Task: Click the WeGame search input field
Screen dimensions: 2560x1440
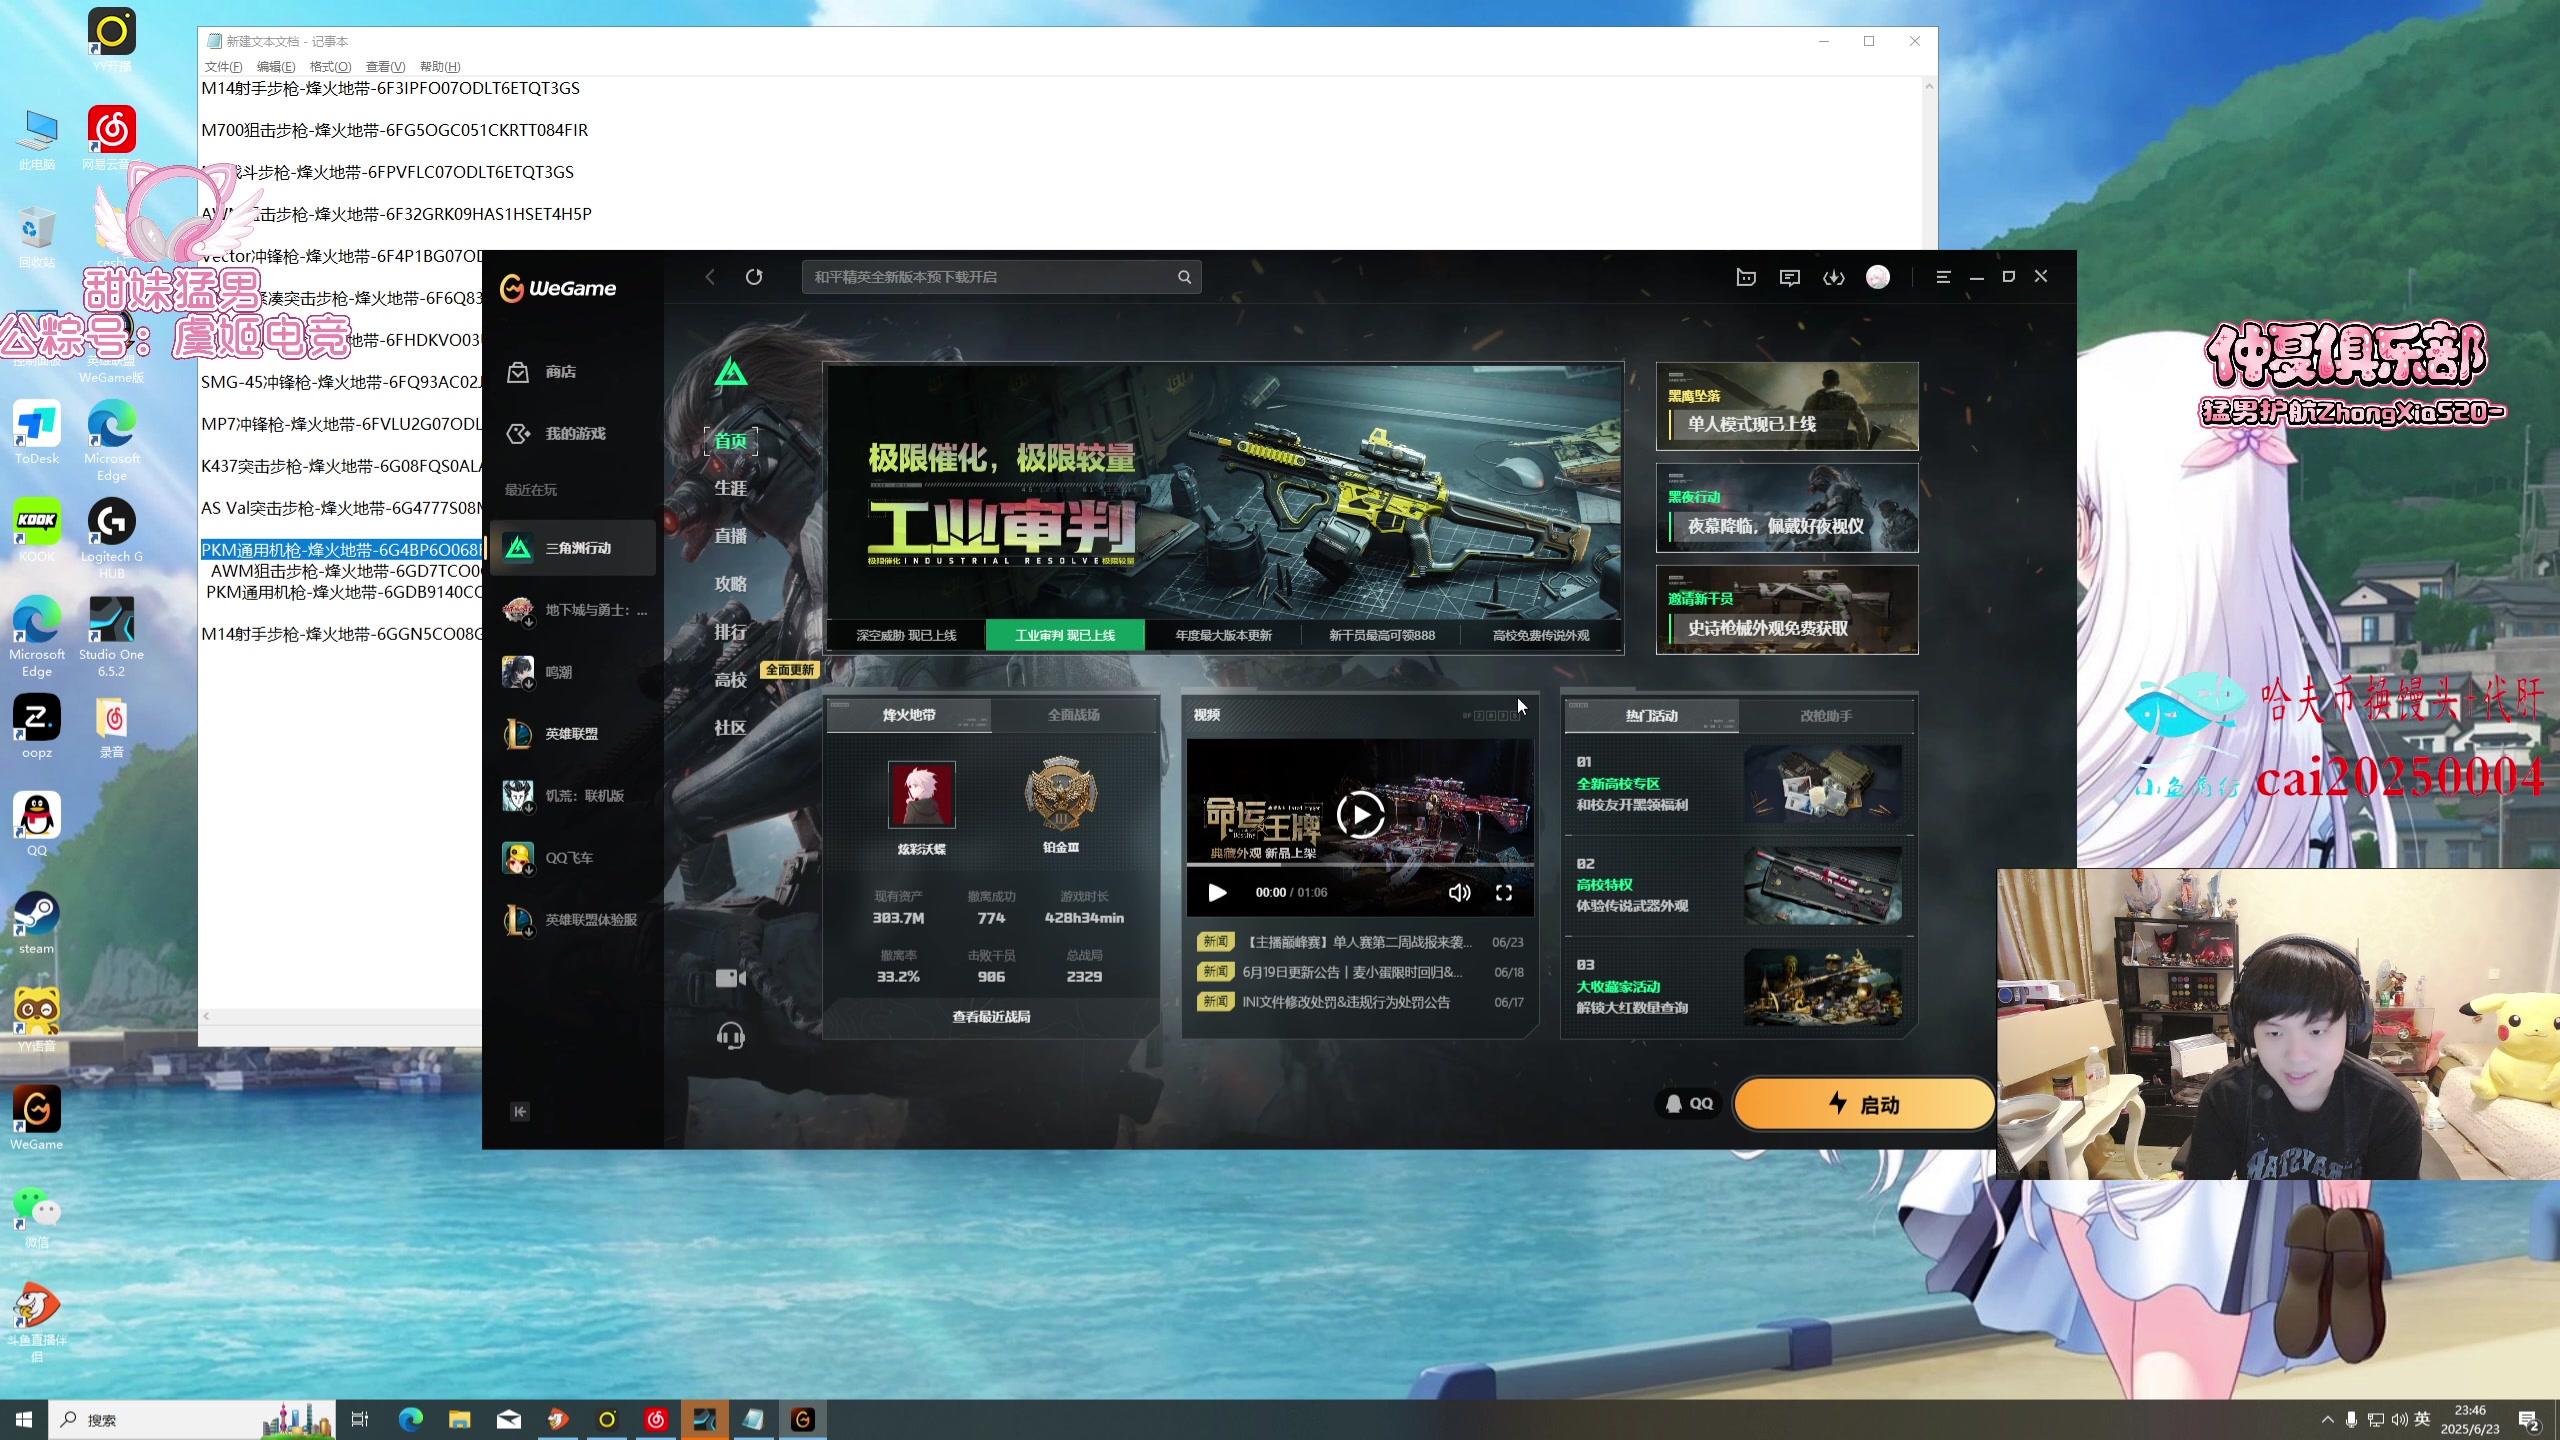Action: (1001, 277)
